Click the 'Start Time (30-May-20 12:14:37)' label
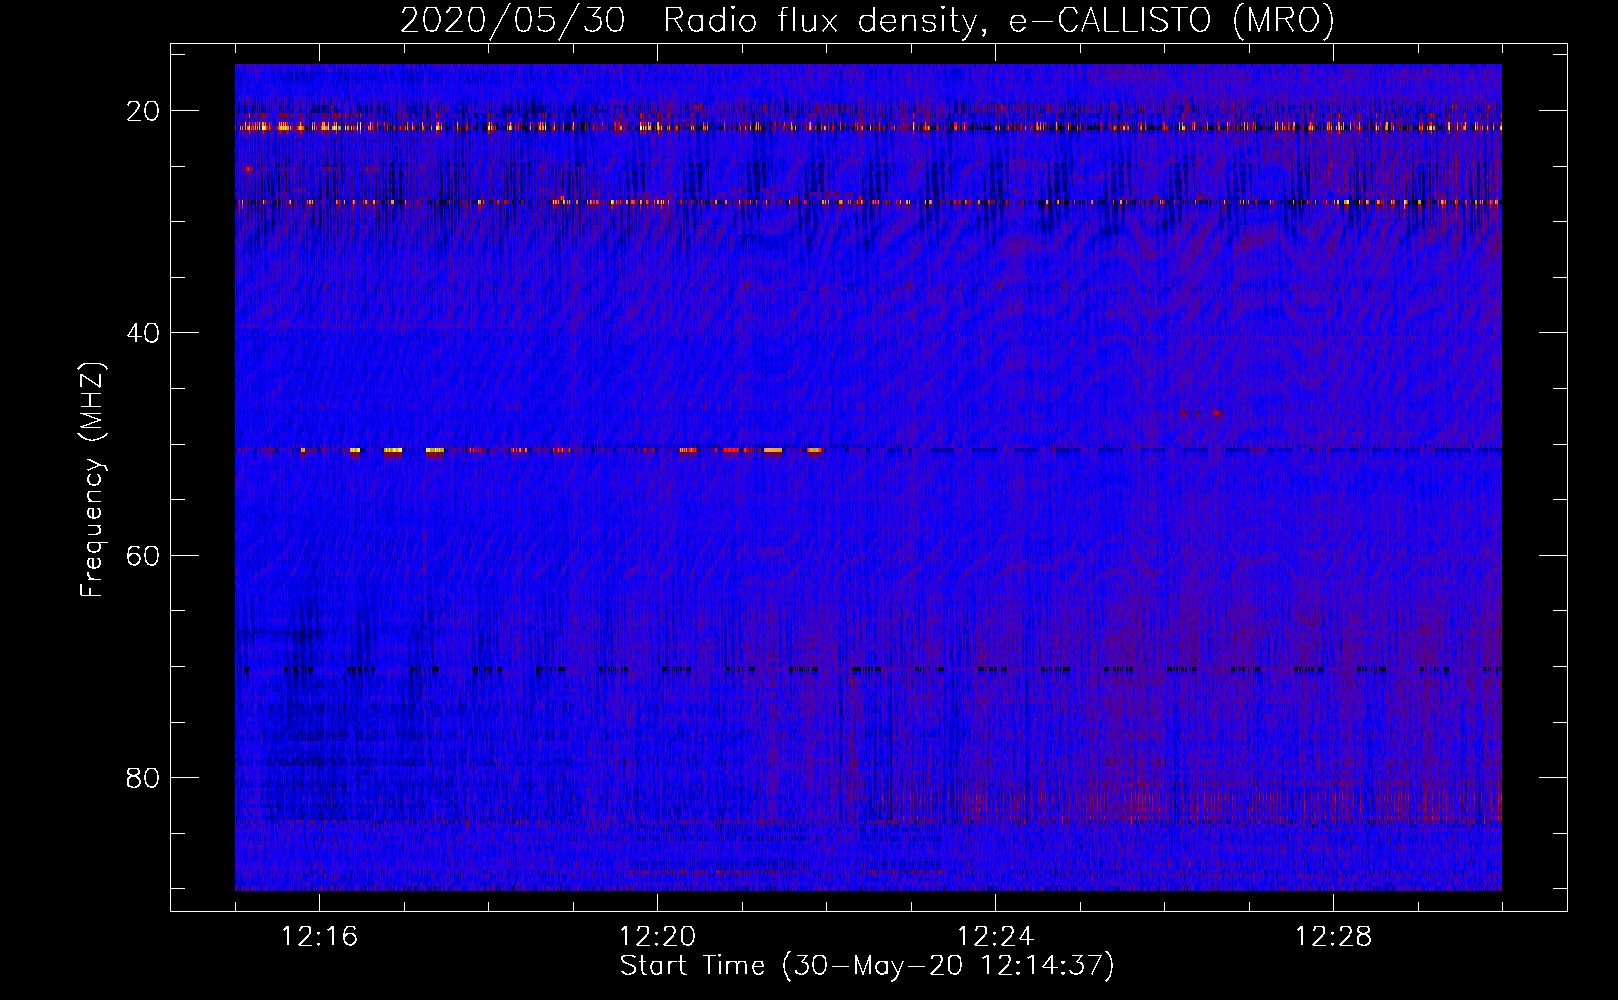 click(x=867, y=966)
